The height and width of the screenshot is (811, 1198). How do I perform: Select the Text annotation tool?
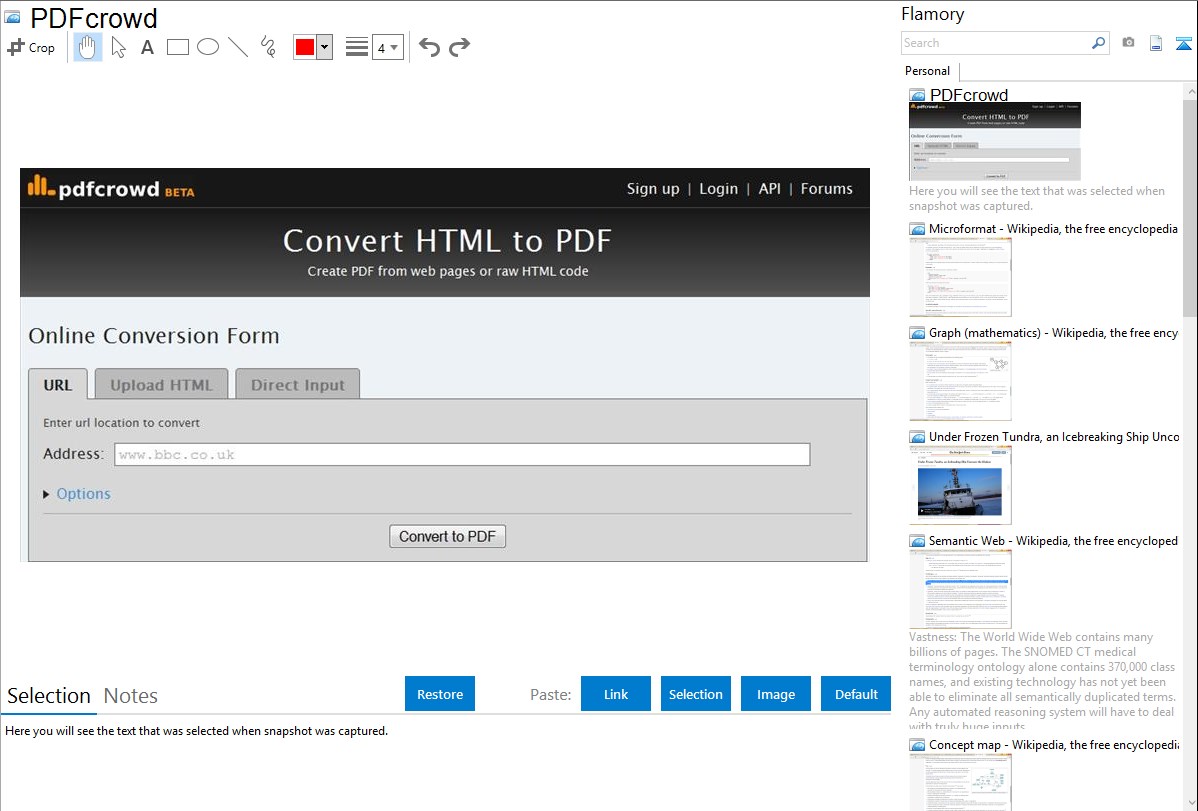click(x=147, y=47)
